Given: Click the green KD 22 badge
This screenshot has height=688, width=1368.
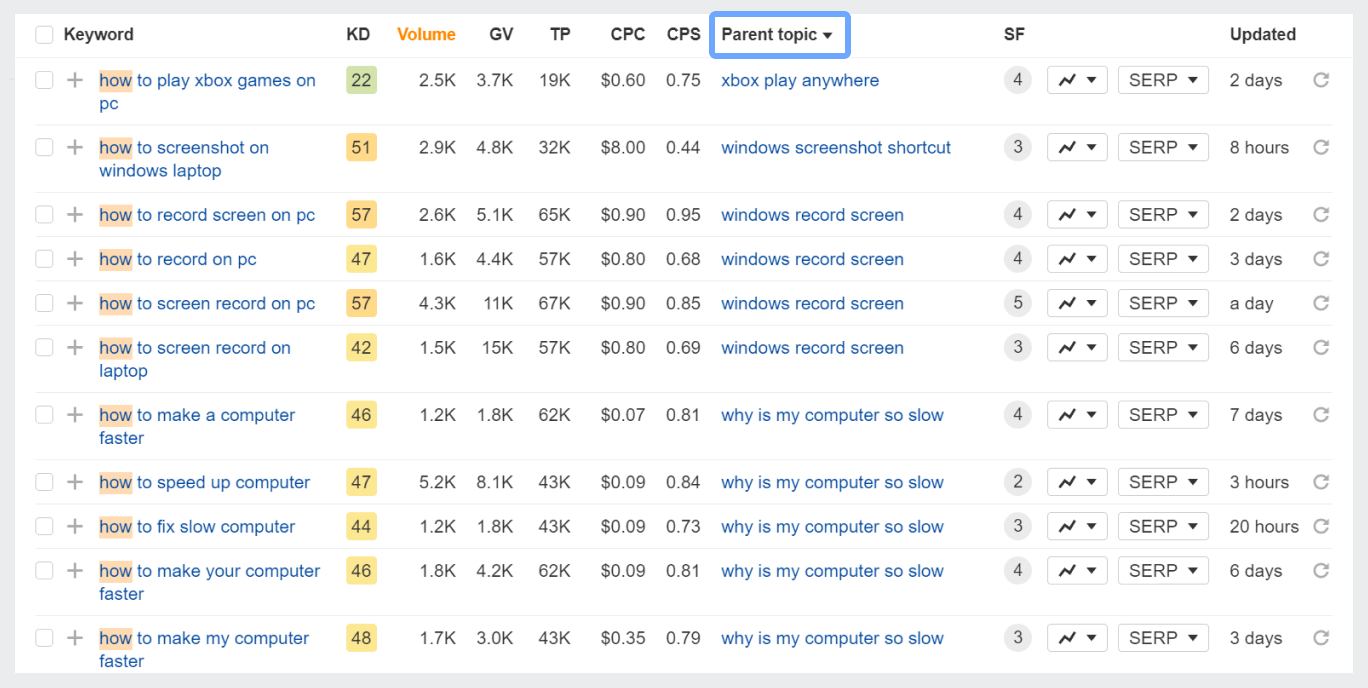Looking at the screenshot, I should (x=361, y=80).
